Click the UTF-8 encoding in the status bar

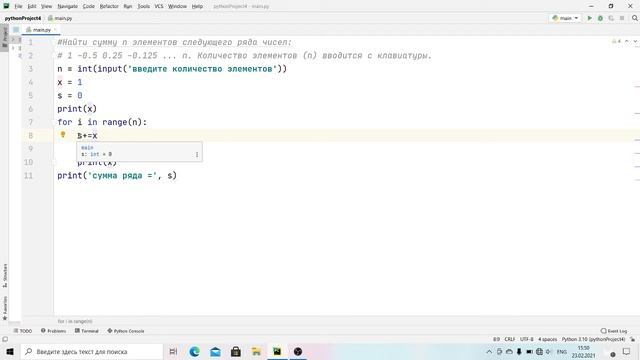coord(527,339)
